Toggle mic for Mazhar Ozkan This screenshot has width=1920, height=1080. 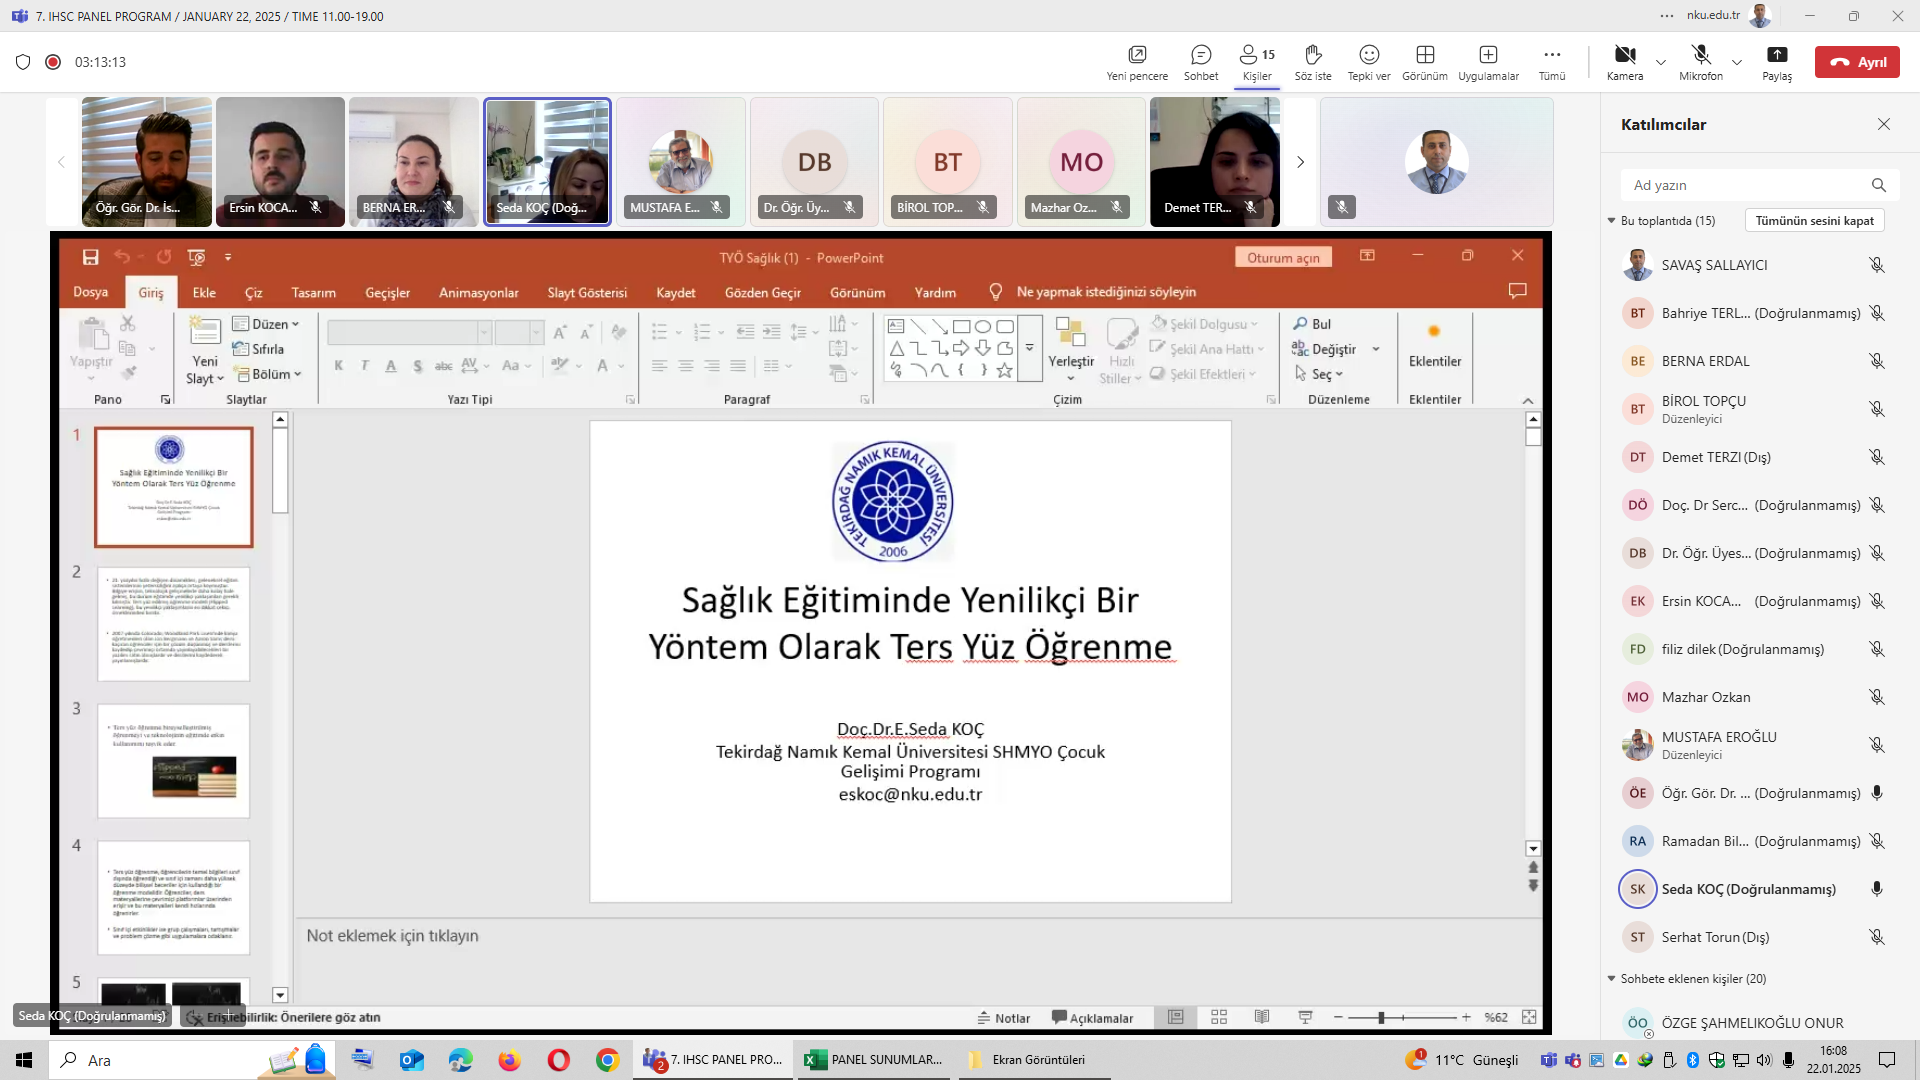[x=1877, y=697]
